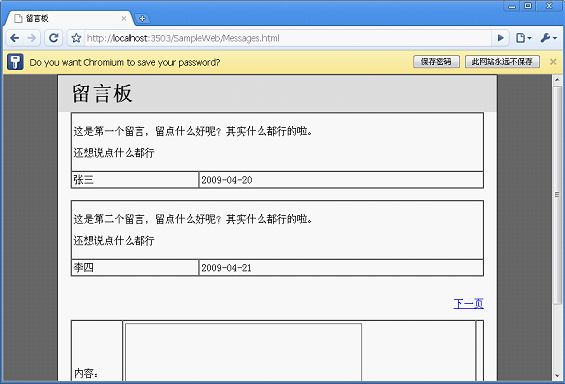The width and height of the screenshot is (565, 384).
Task: Click author name 张三
Action: tap(84, 179)
